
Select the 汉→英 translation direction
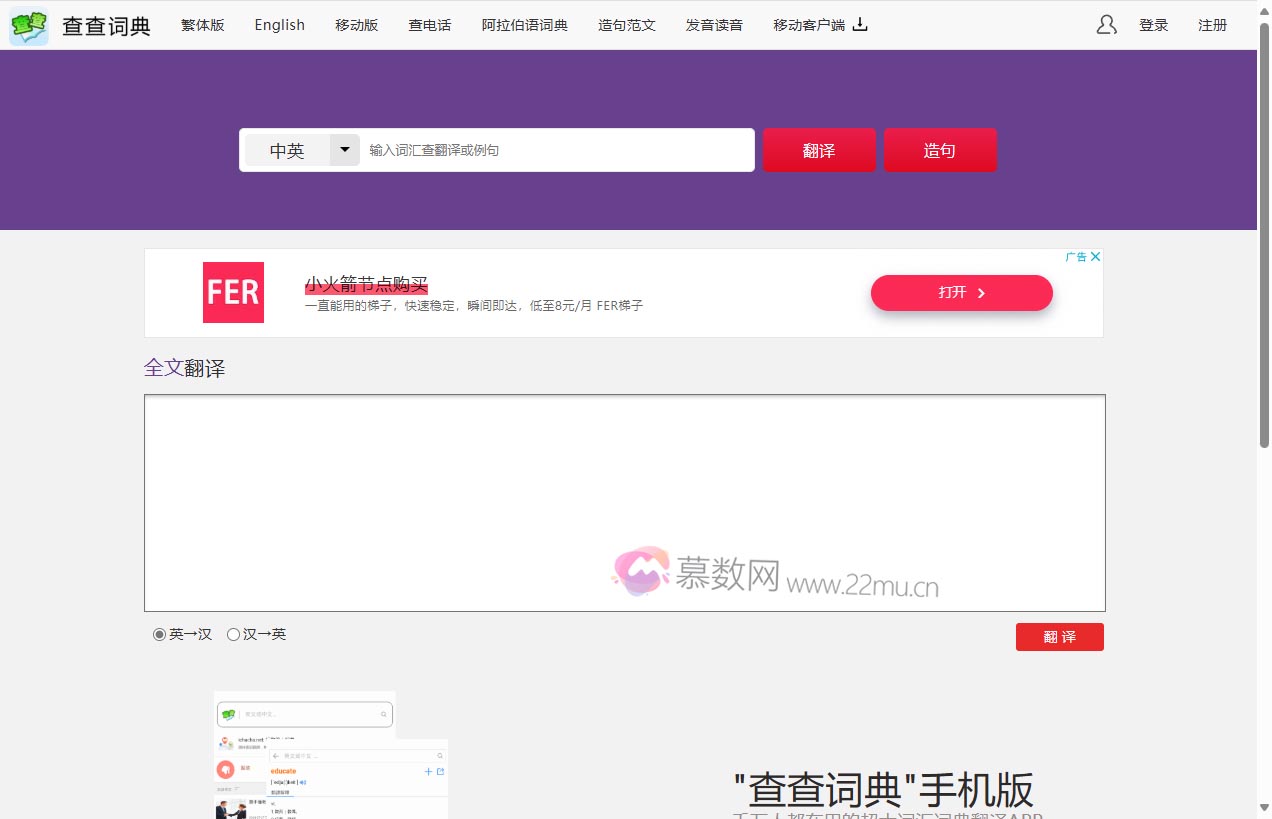233,634
